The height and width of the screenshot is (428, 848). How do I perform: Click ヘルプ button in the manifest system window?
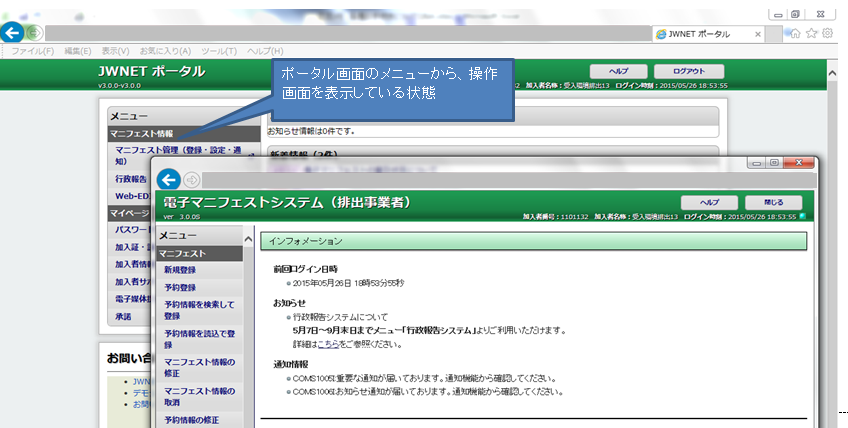point(710,202)
